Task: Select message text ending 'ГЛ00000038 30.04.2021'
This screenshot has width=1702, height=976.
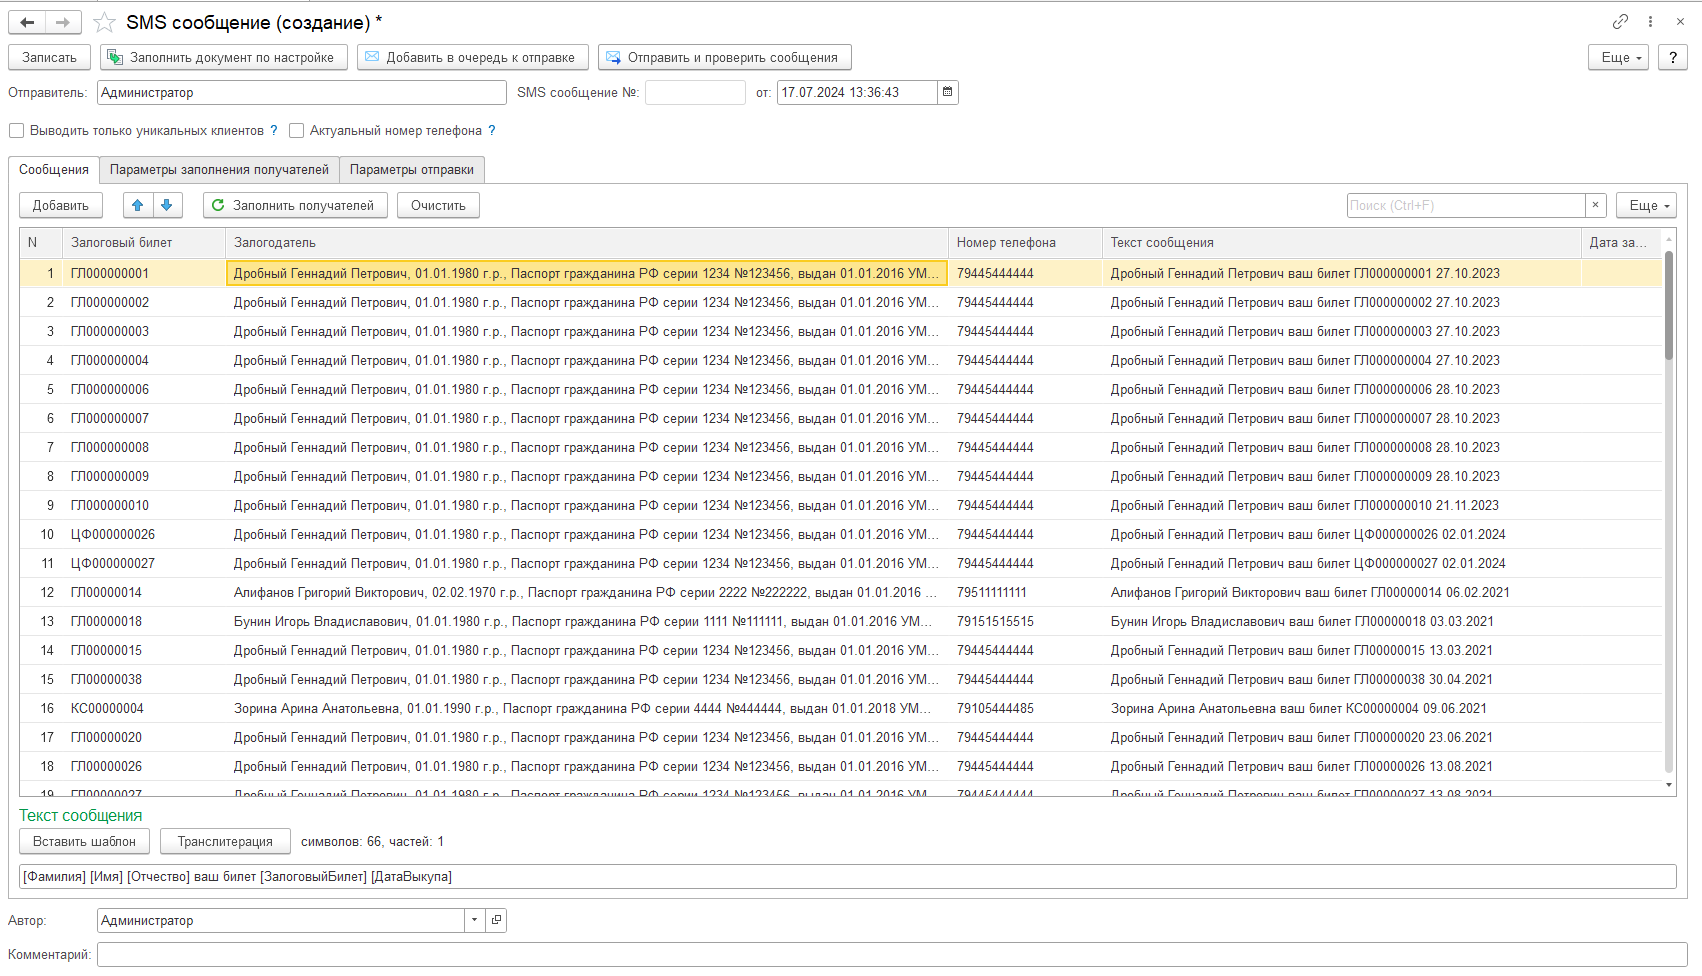Action: pos(1342,679)
